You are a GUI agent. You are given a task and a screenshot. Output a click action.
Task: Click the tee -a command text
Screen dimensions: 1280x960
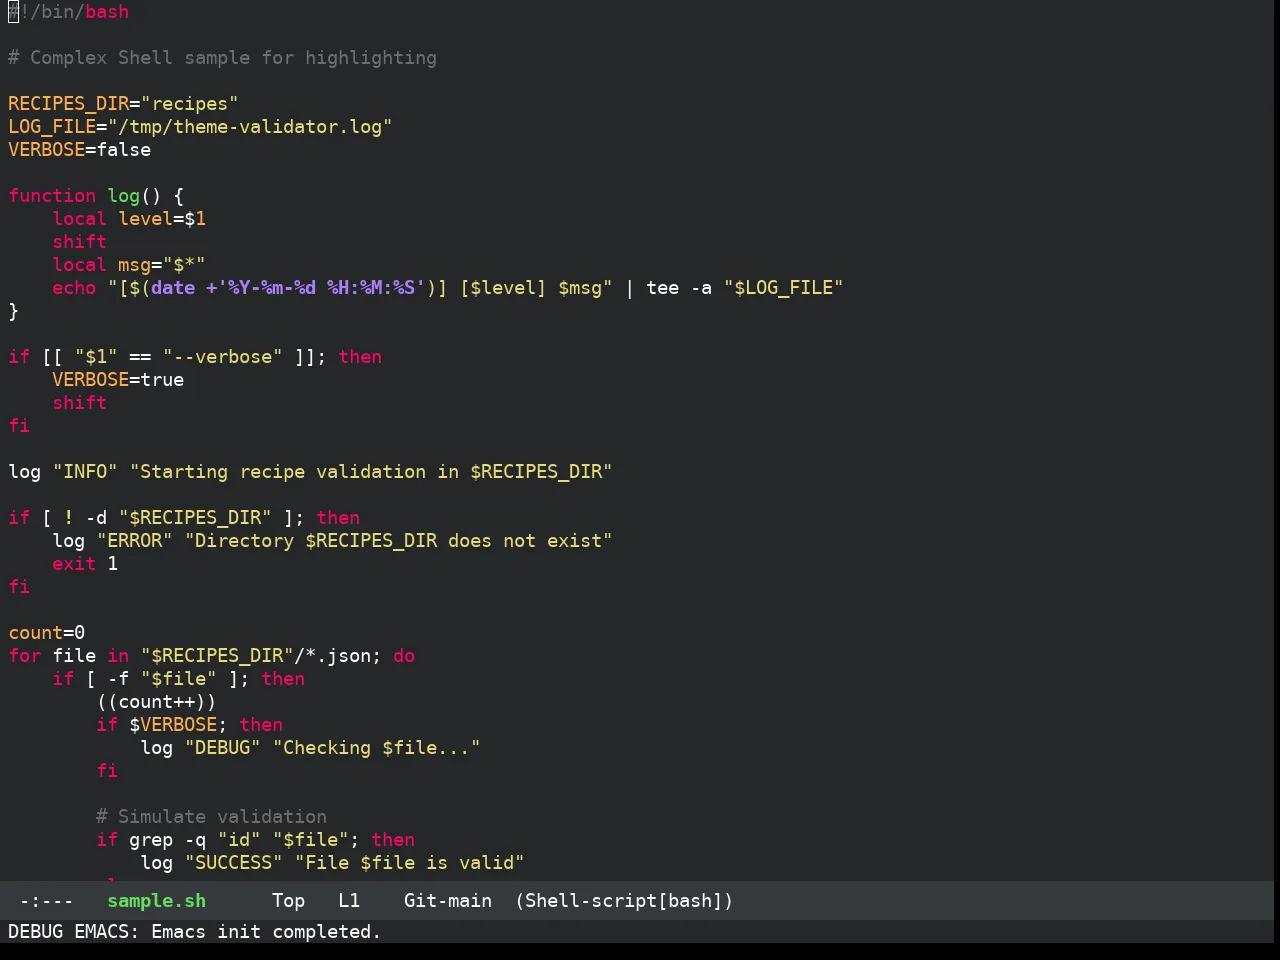point(679,288)
